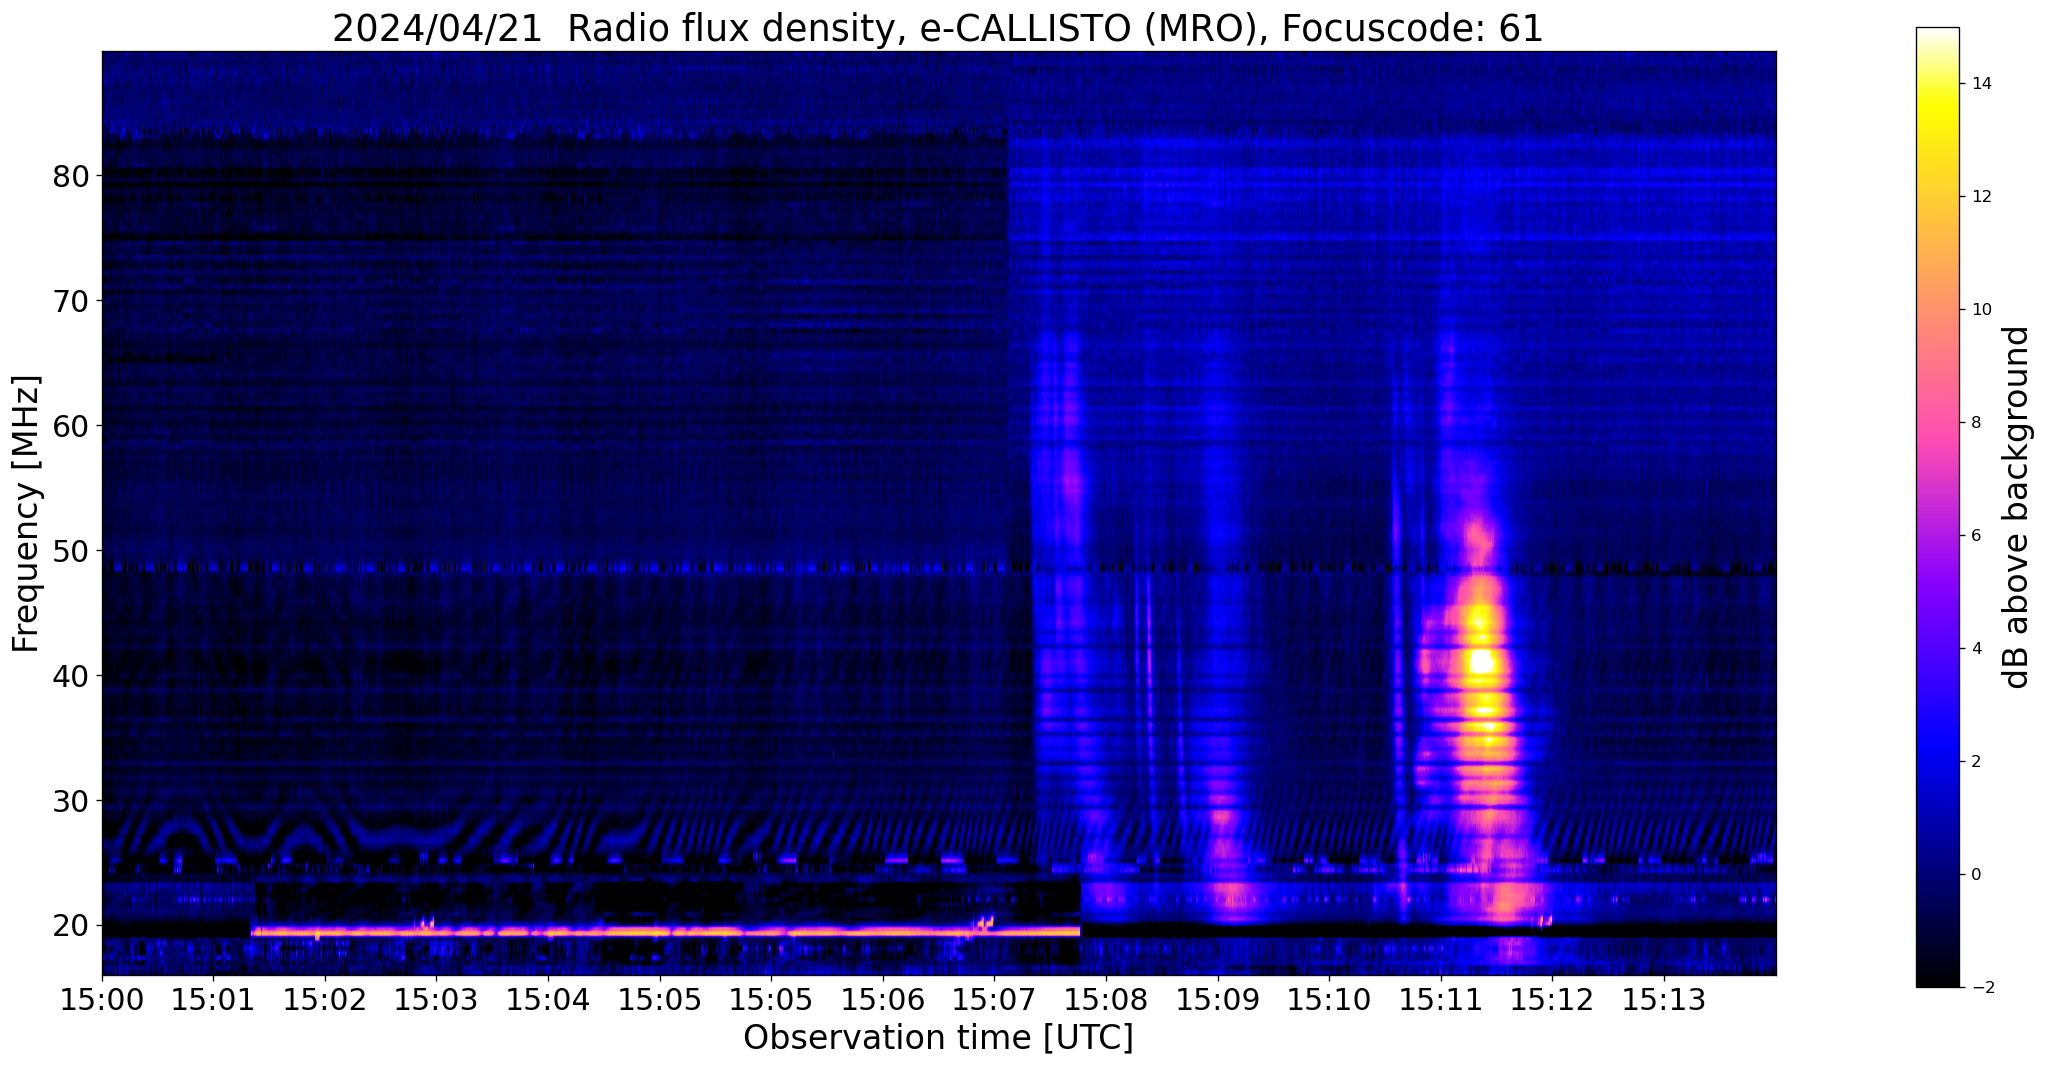2047x1067 pixels.
Task: Click the 15:03 time tick label
Action: tap(437, 1000)
